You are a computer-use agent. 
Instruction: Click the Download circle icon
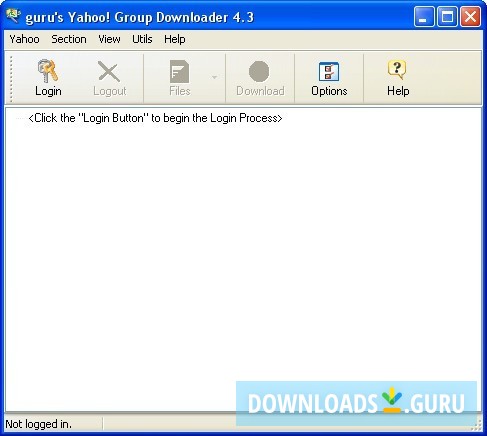[259, 71]
